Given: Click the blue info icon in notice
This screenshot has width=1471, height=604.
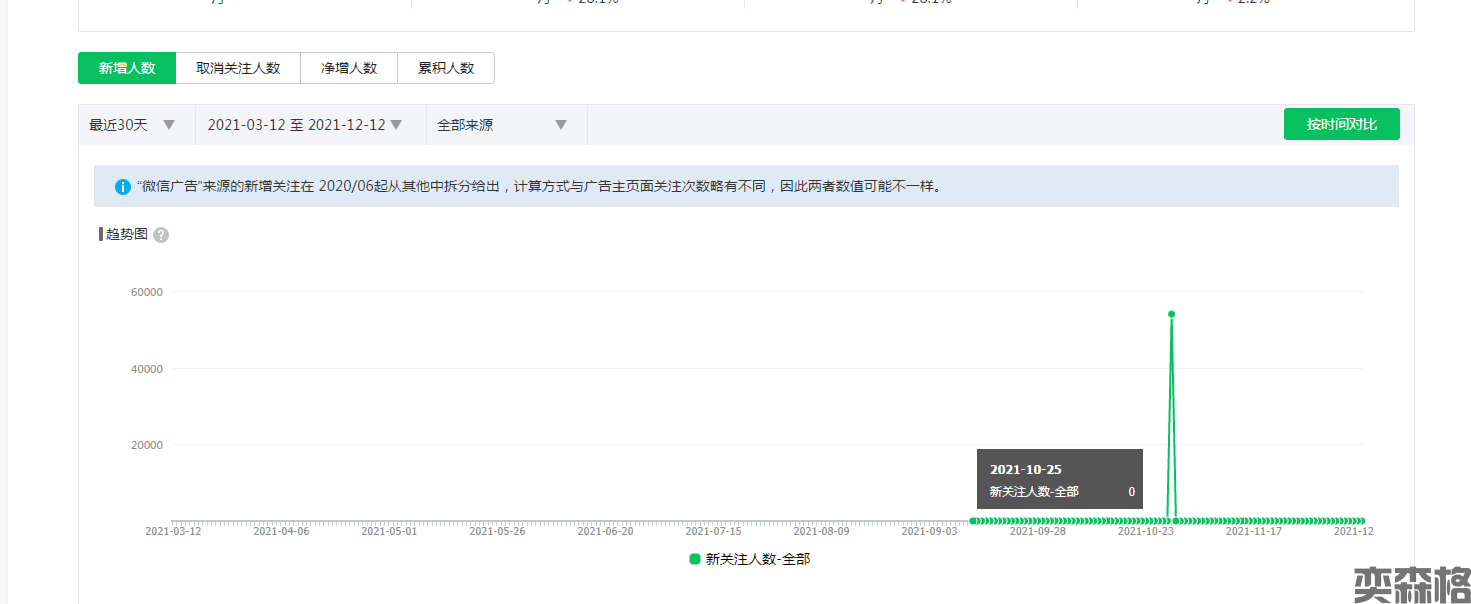Looking at the screenshot, I should pyautogui.click(x=123, y=187).
